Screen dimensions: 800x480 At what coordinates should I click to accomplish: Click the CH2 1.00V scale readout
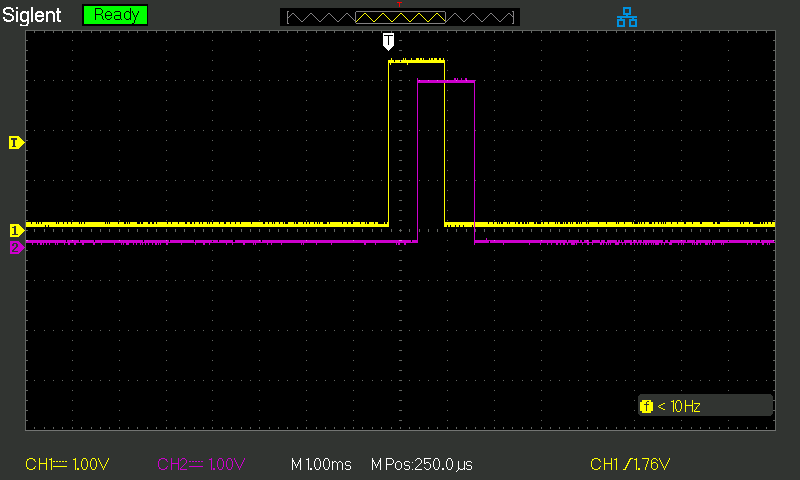click(x=201, y=464)
